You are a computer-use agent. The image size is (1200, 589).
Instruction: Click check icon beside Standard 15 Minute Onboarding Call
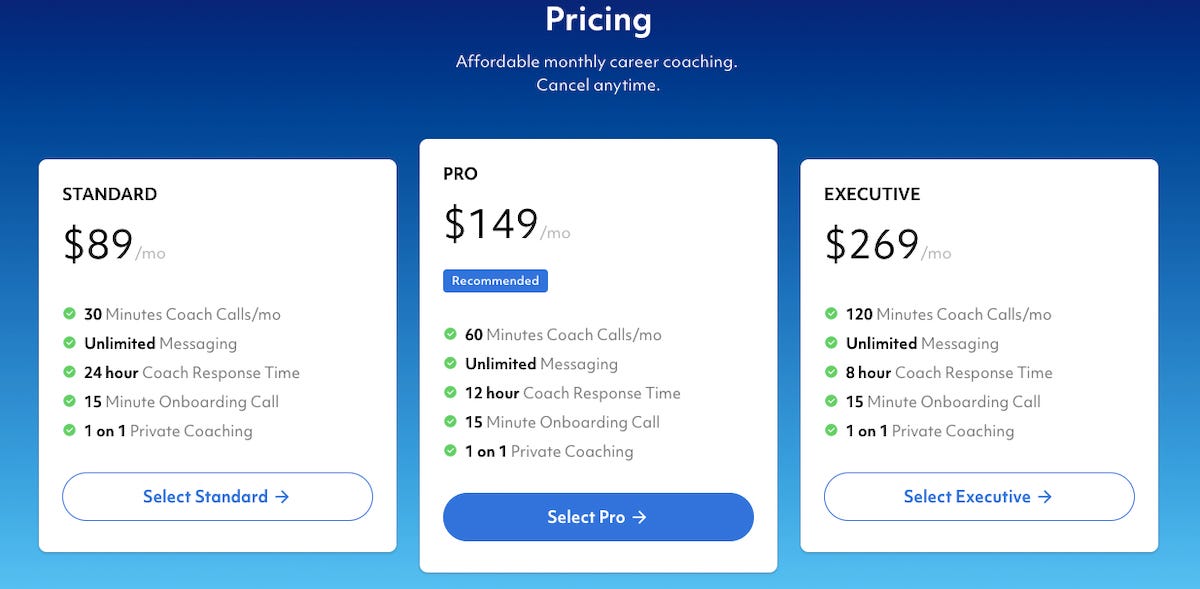69,401
